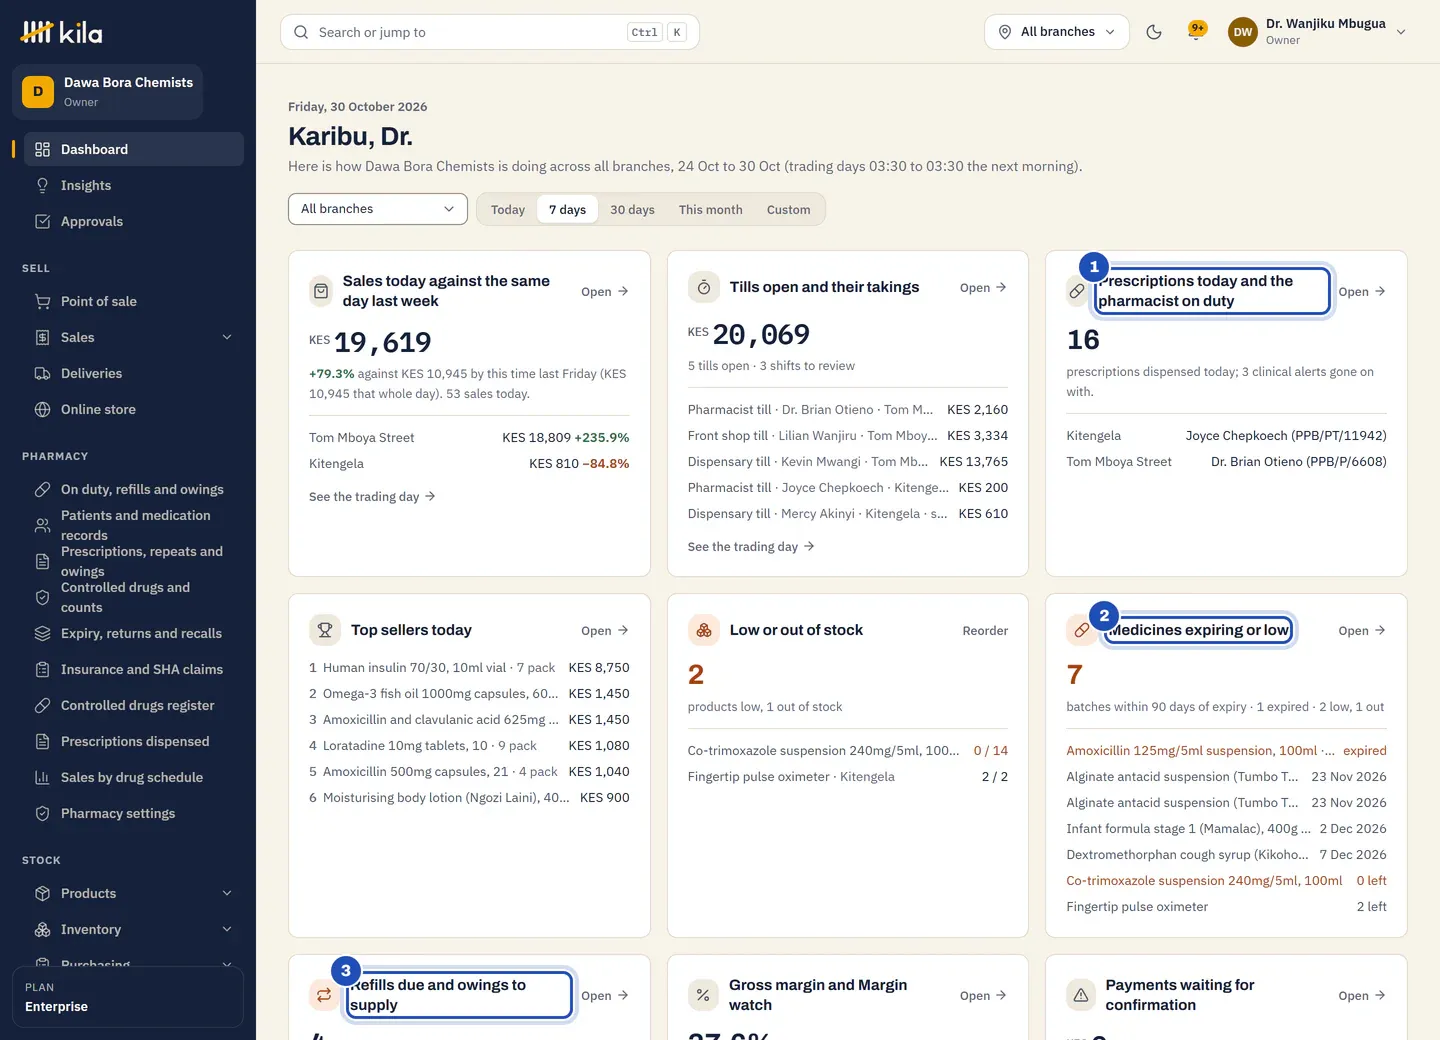
Task: Click the Enterprise plan box
Action: point(128,997)
